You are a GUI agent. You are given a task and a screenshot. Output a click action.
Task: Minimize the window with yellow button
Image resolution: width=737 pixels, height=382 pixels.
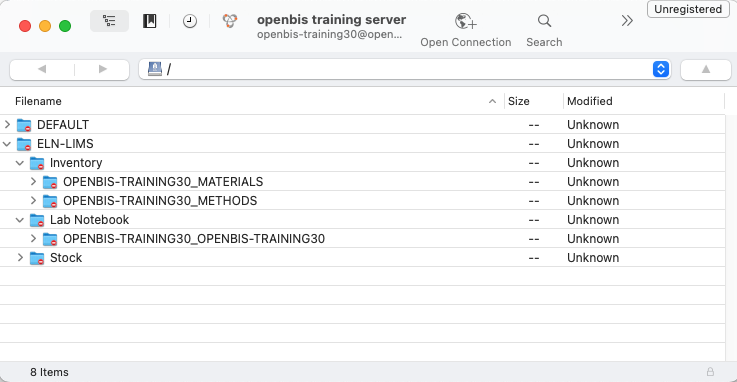pyautogui.click(x=45, y=26)
